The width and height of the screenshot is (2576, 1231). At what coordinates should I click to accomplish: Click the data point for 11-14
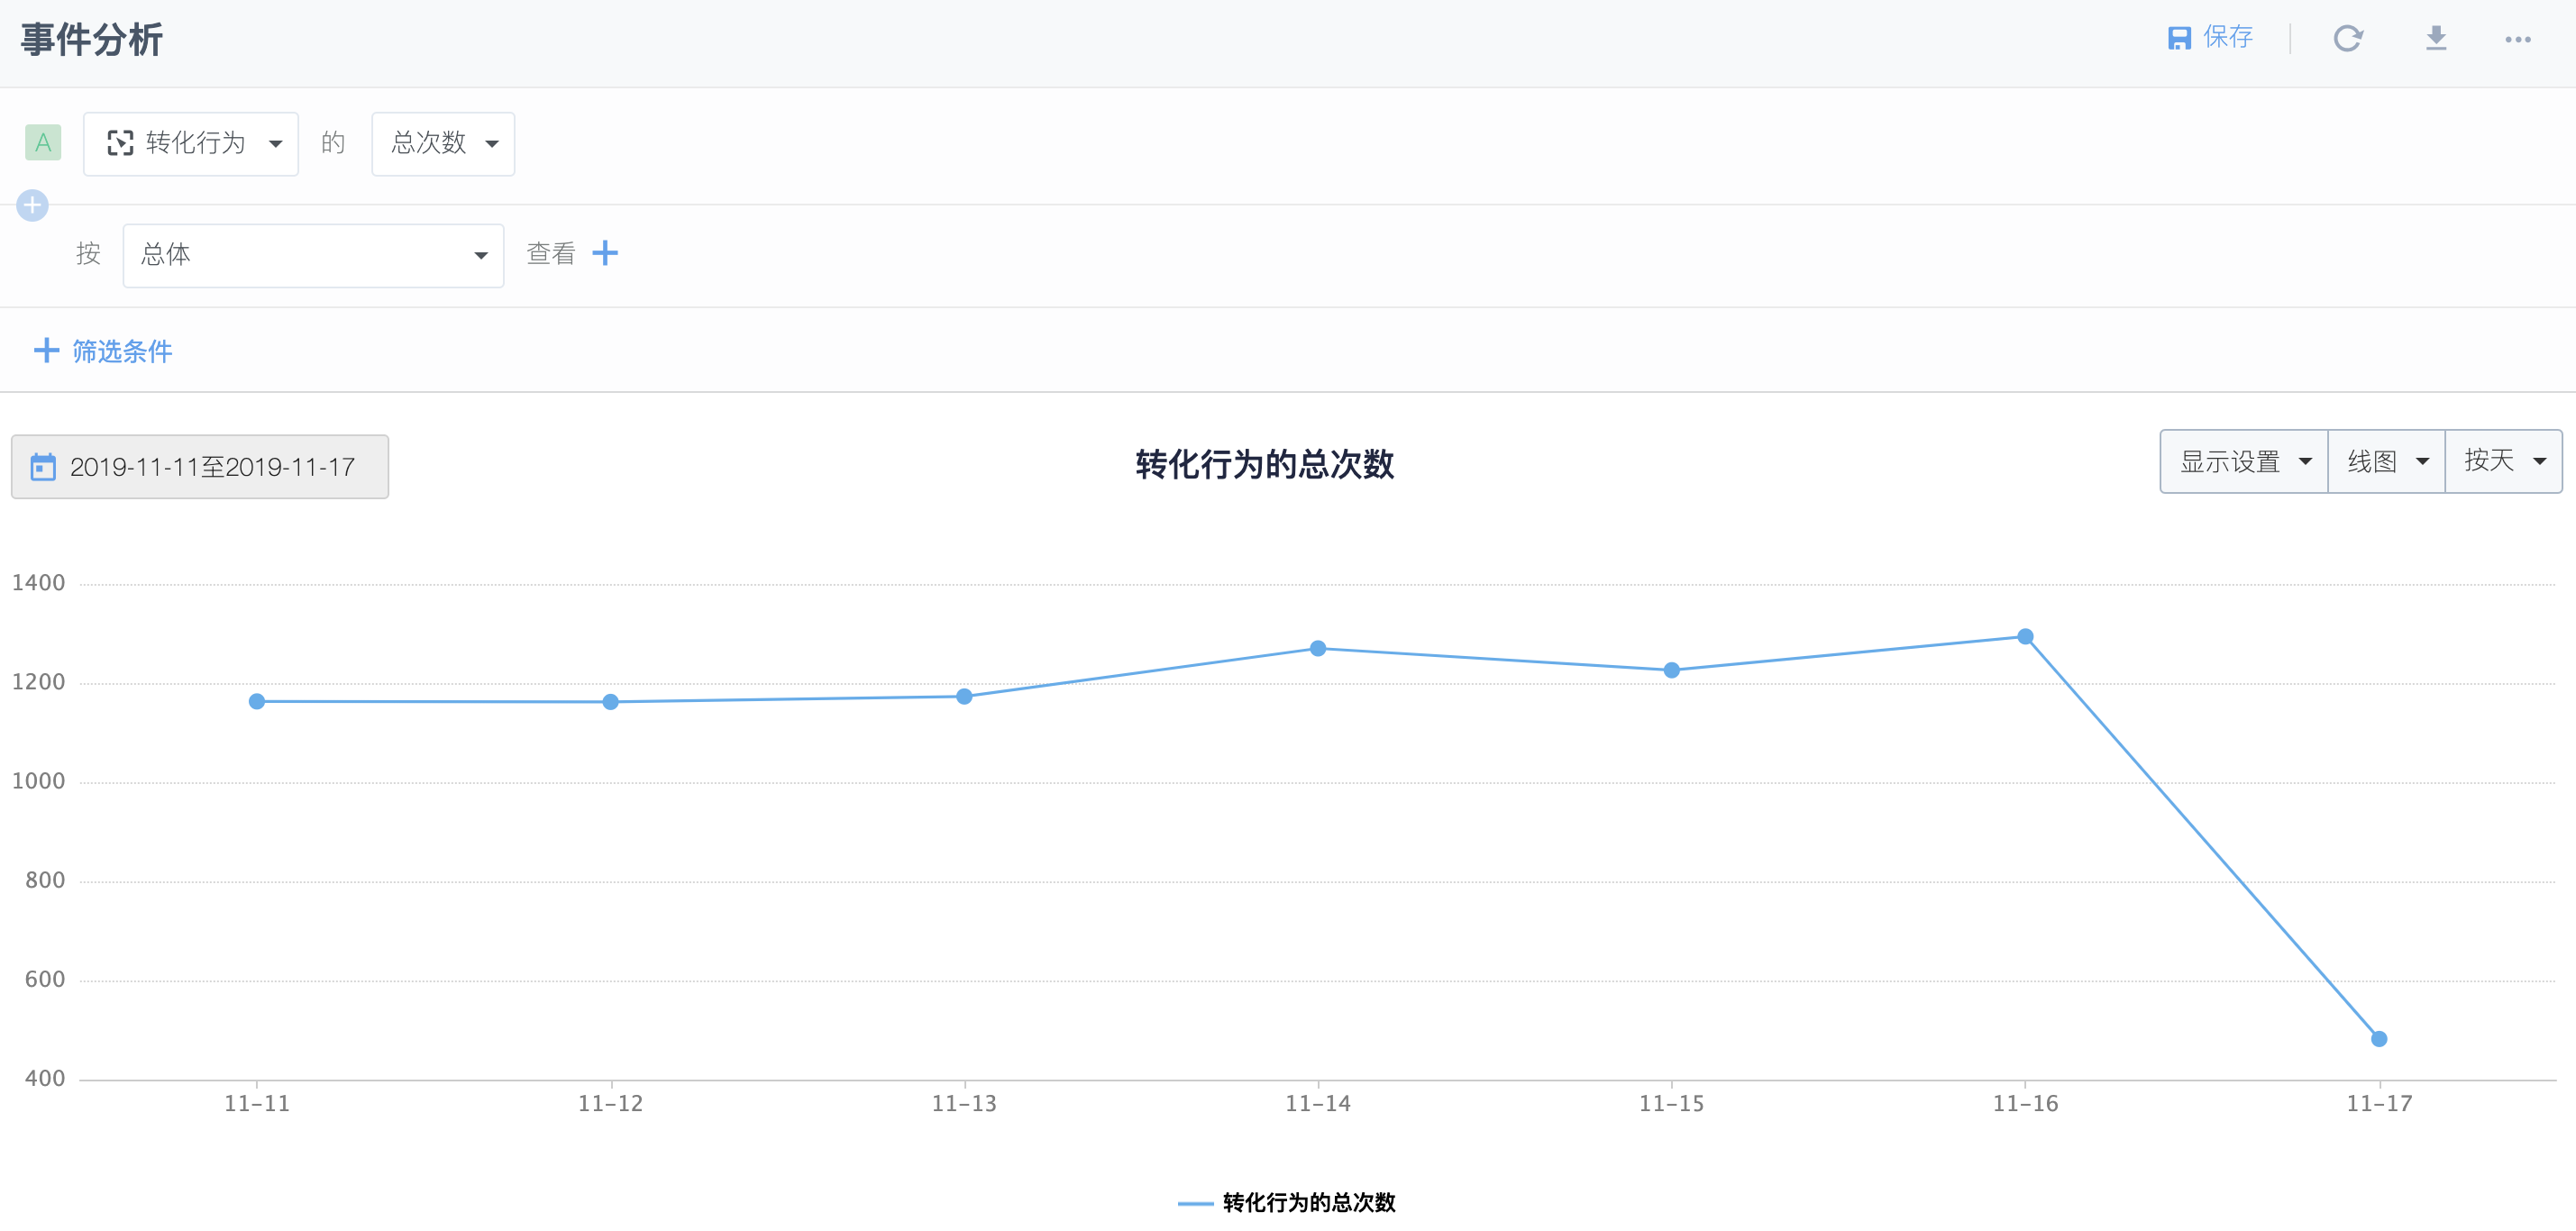[1318, 648]
